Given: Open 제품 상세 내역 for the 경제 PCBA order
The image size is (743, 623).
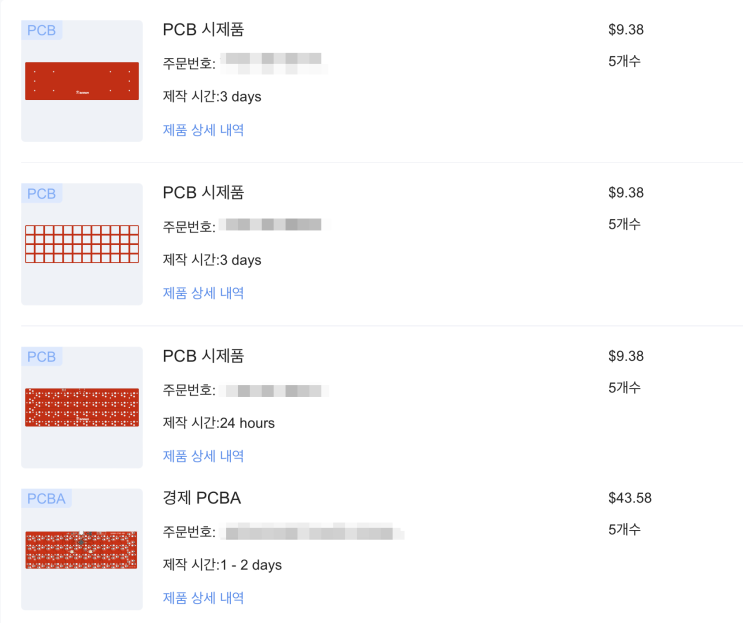Looking at the screenshot, I should [203, 598].
